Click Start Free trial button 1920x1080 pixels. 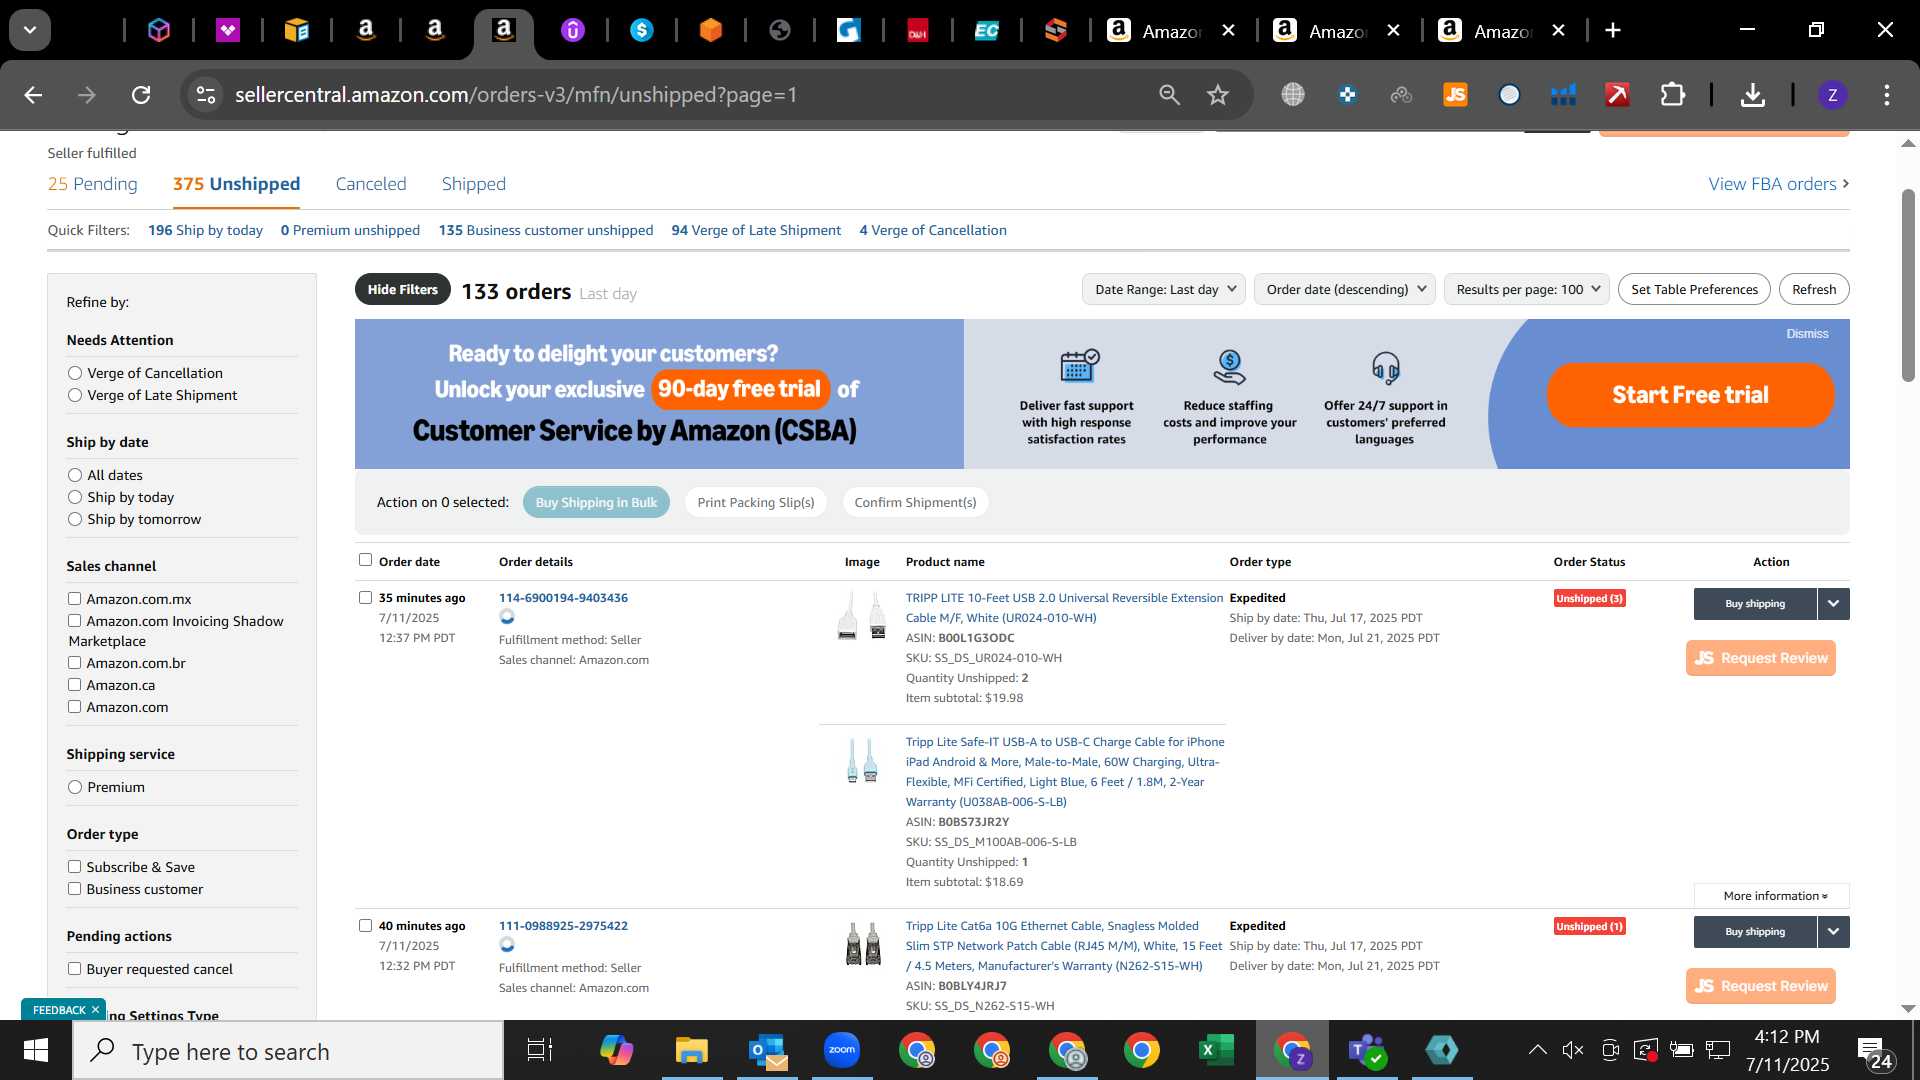(1690, 395)
